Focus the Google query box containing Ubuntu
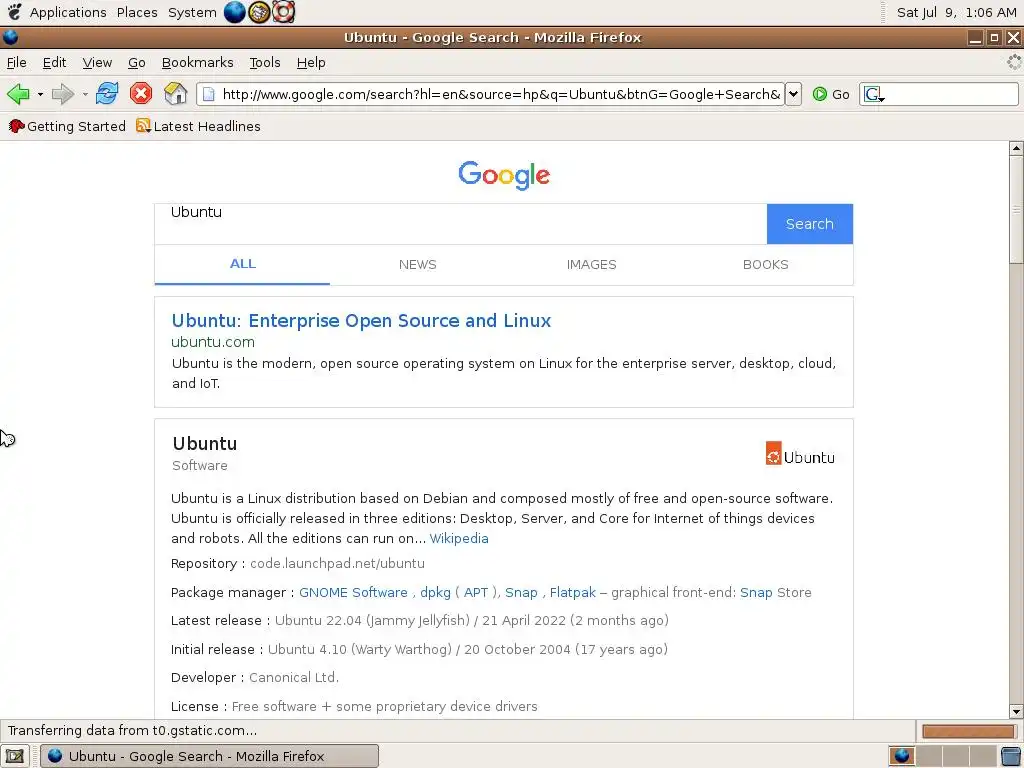This screenshot has width=1024, height=768. pyautogui.click(x=460, y=224)
